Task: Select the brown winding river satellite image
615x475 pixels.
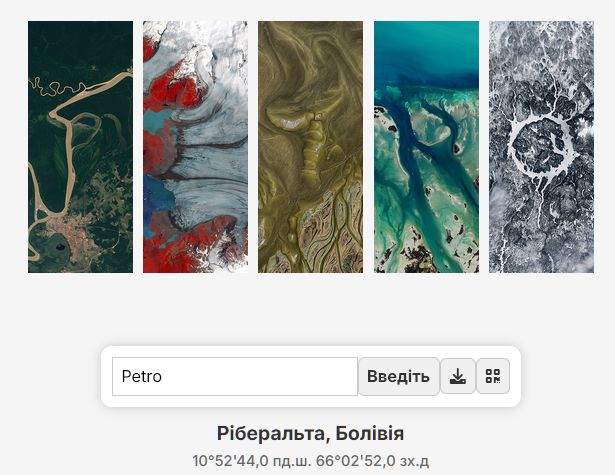Action: coord(80,147)
